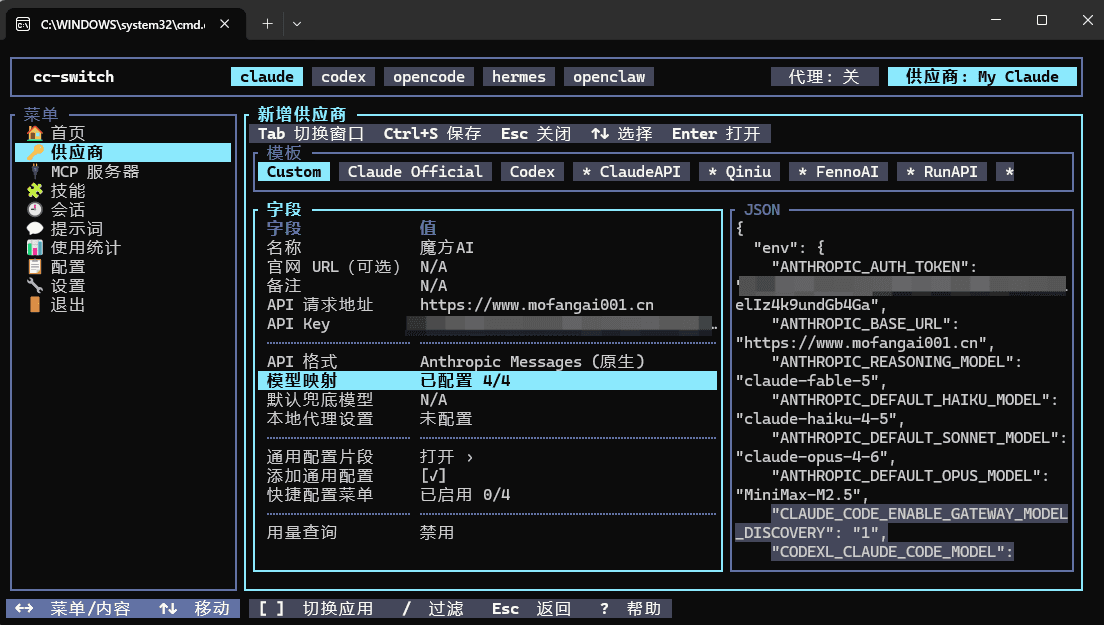1104x625 pixels.
Task: Select the ClaudeAPI template
Action: [x=632, y=172]
